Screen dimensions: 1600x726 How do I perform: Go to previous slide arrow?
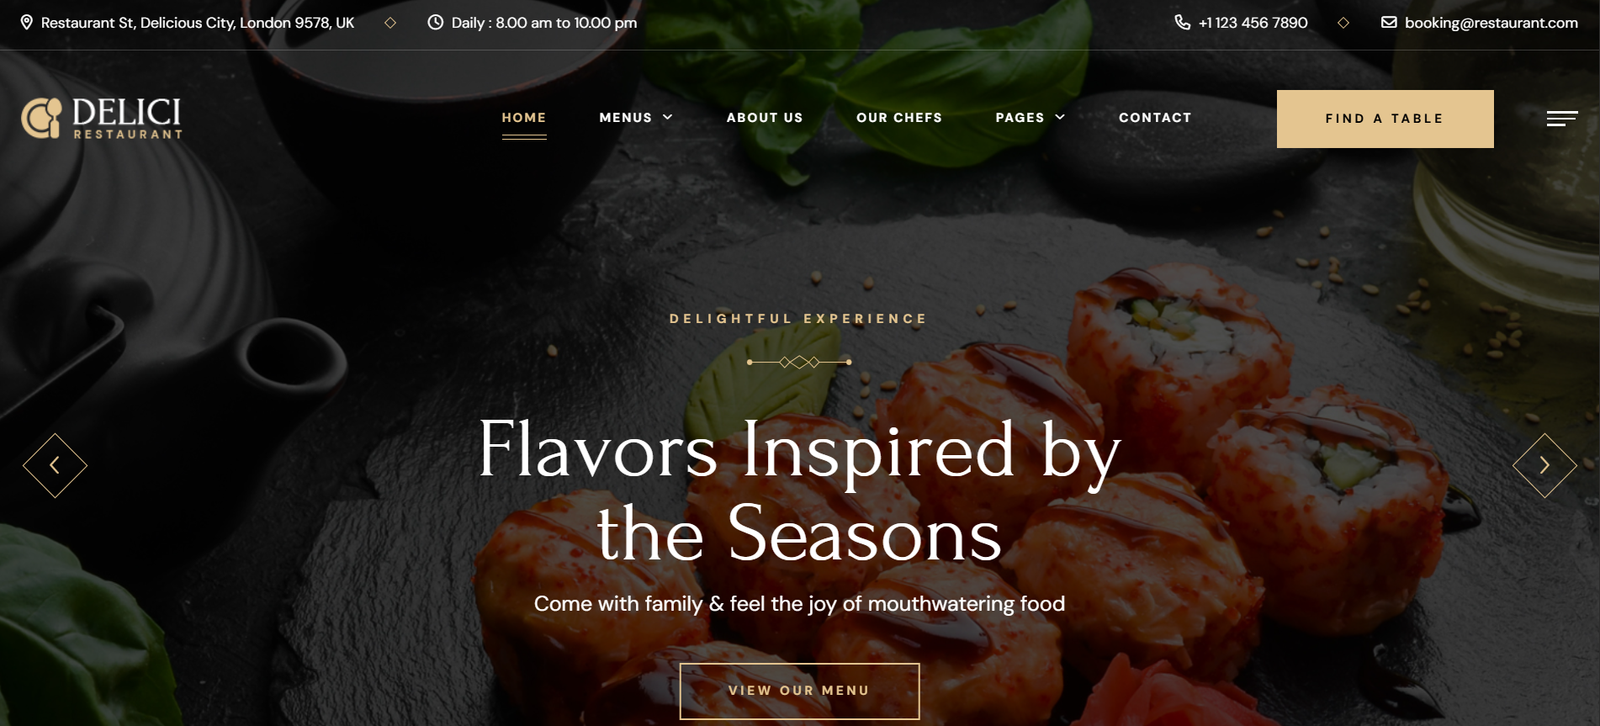[x=55, y=465]
